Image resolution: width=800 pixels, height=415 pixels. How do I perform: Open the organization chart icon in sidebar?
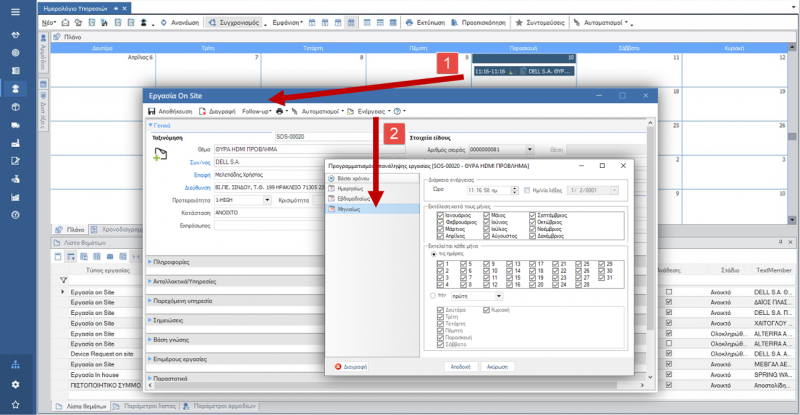[15, 364]
